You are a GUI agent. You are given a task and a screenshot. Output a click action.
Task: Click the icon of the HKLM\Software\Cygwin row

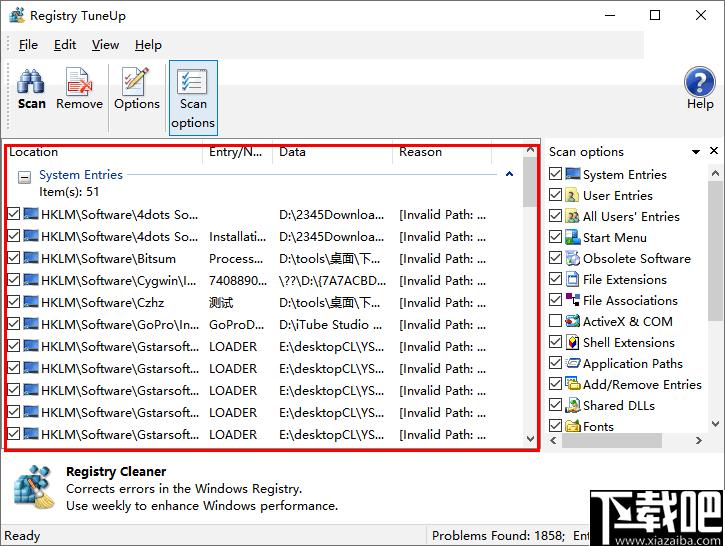tap(31, 280)
